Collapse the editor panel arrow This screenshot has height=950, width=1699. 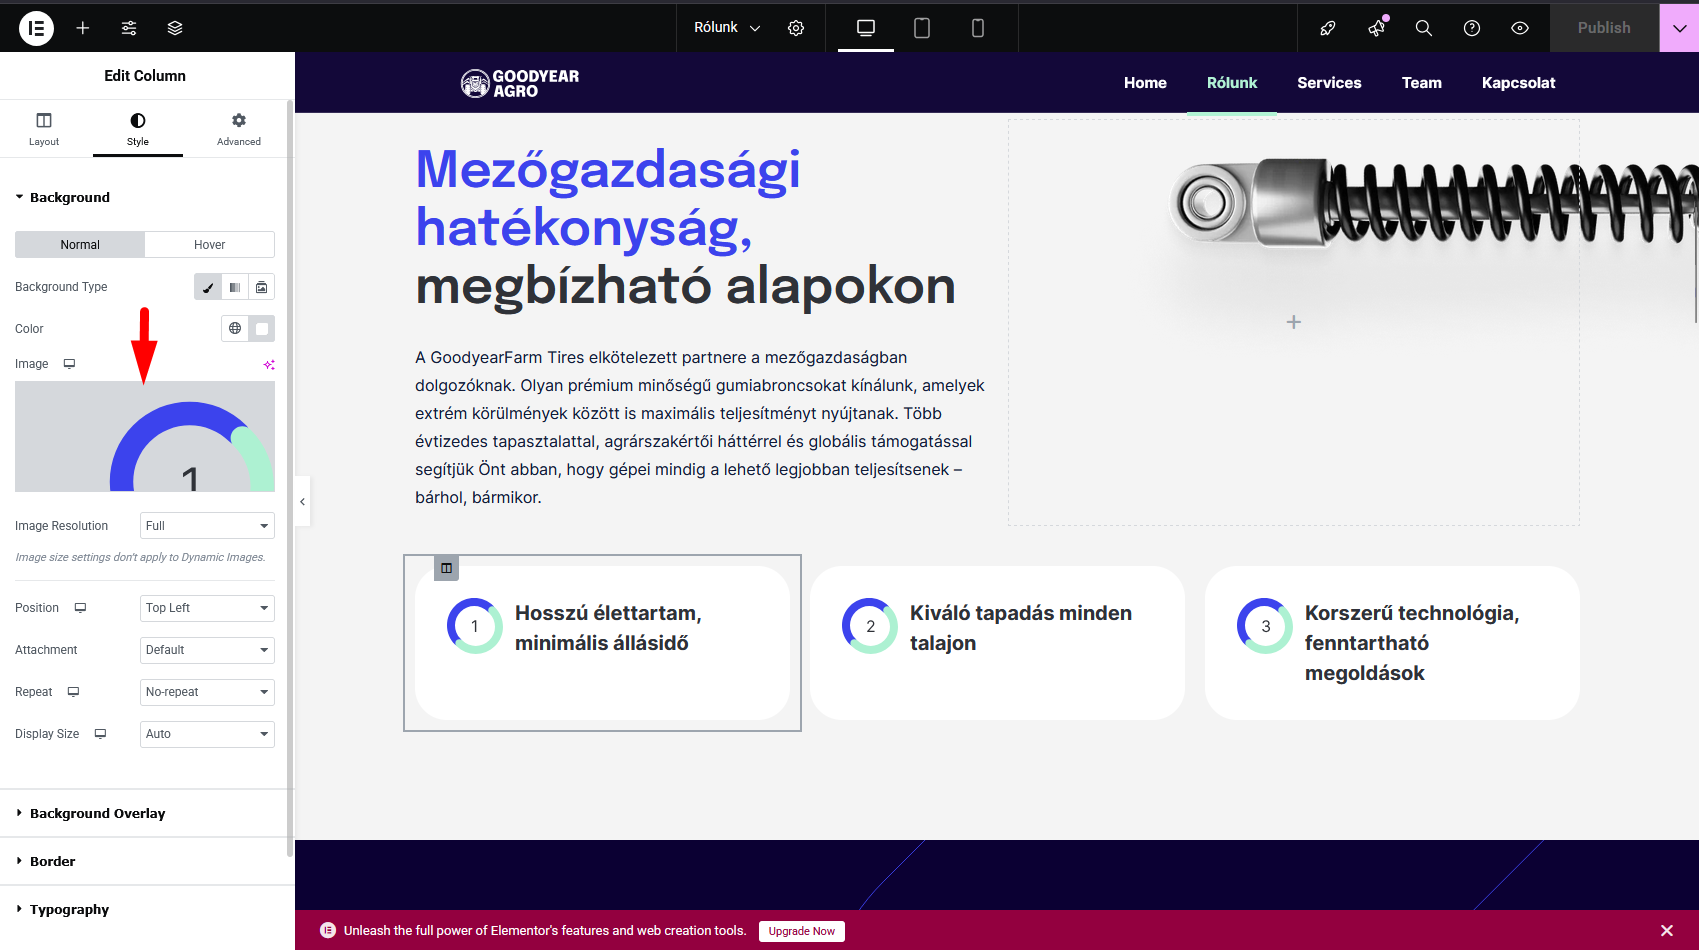(302, 502)
